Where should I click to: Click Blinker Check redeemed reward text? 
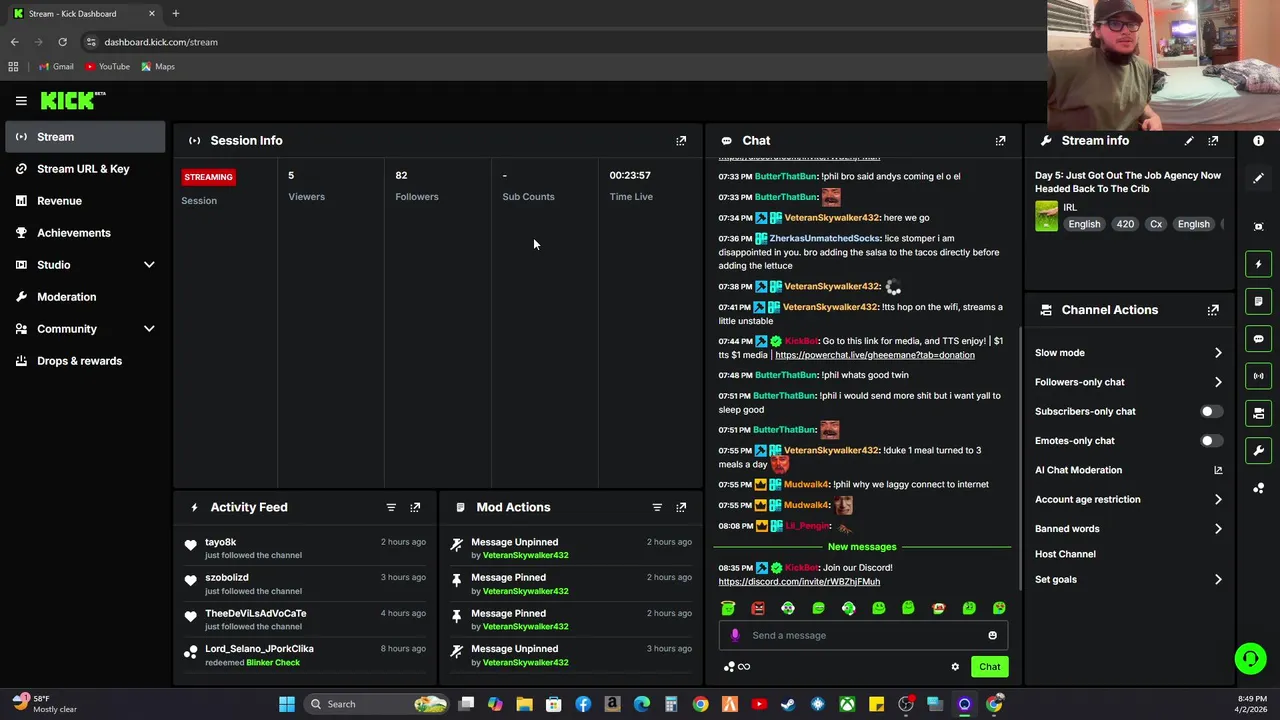(273, 663)
